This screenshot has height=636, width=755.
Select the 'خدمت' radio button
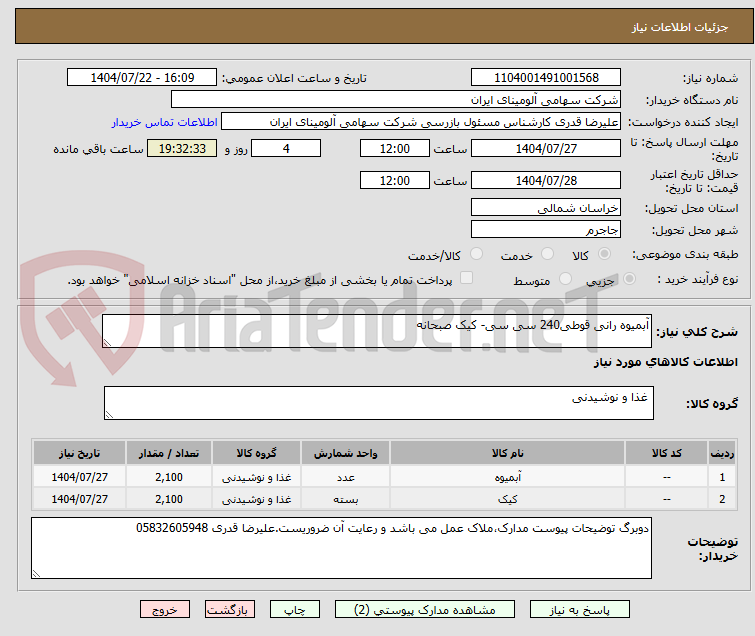tap(547, 254)
